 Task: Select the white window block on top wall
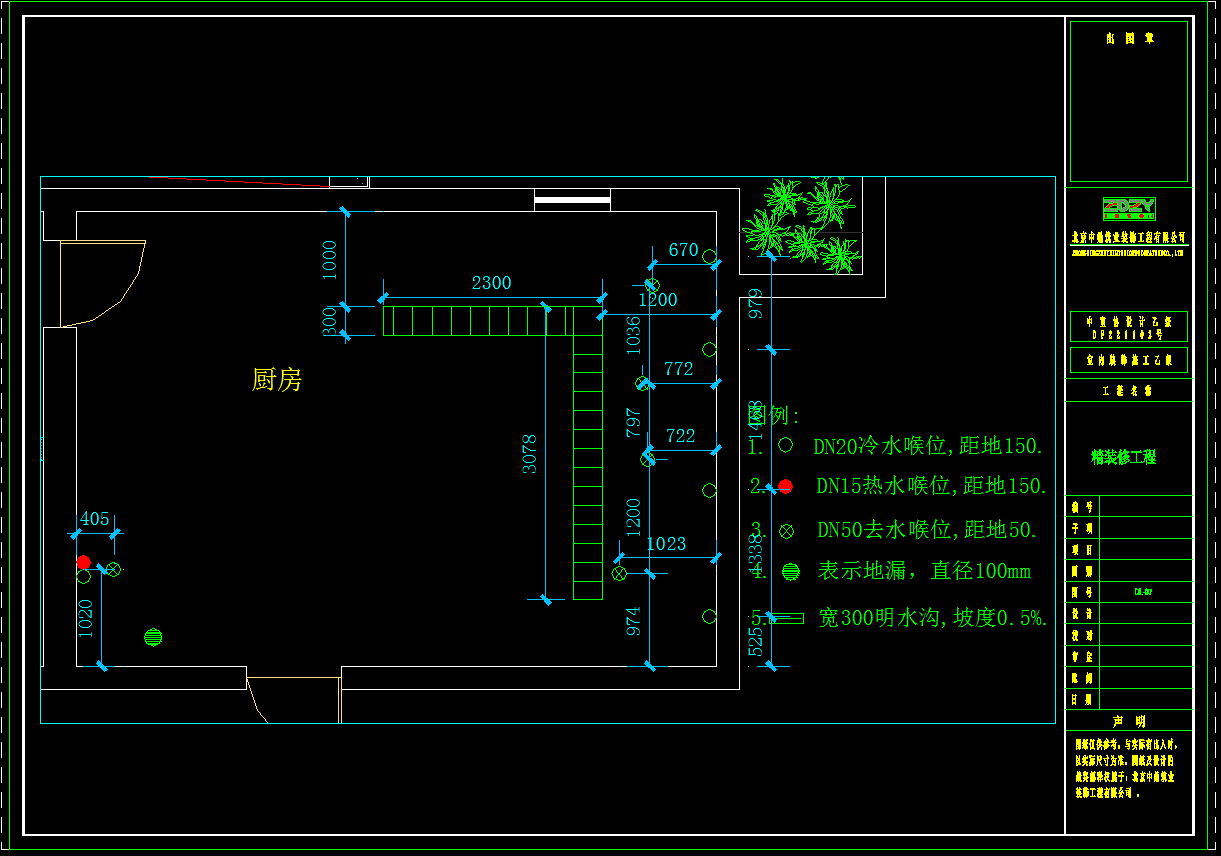click(572, 200)
